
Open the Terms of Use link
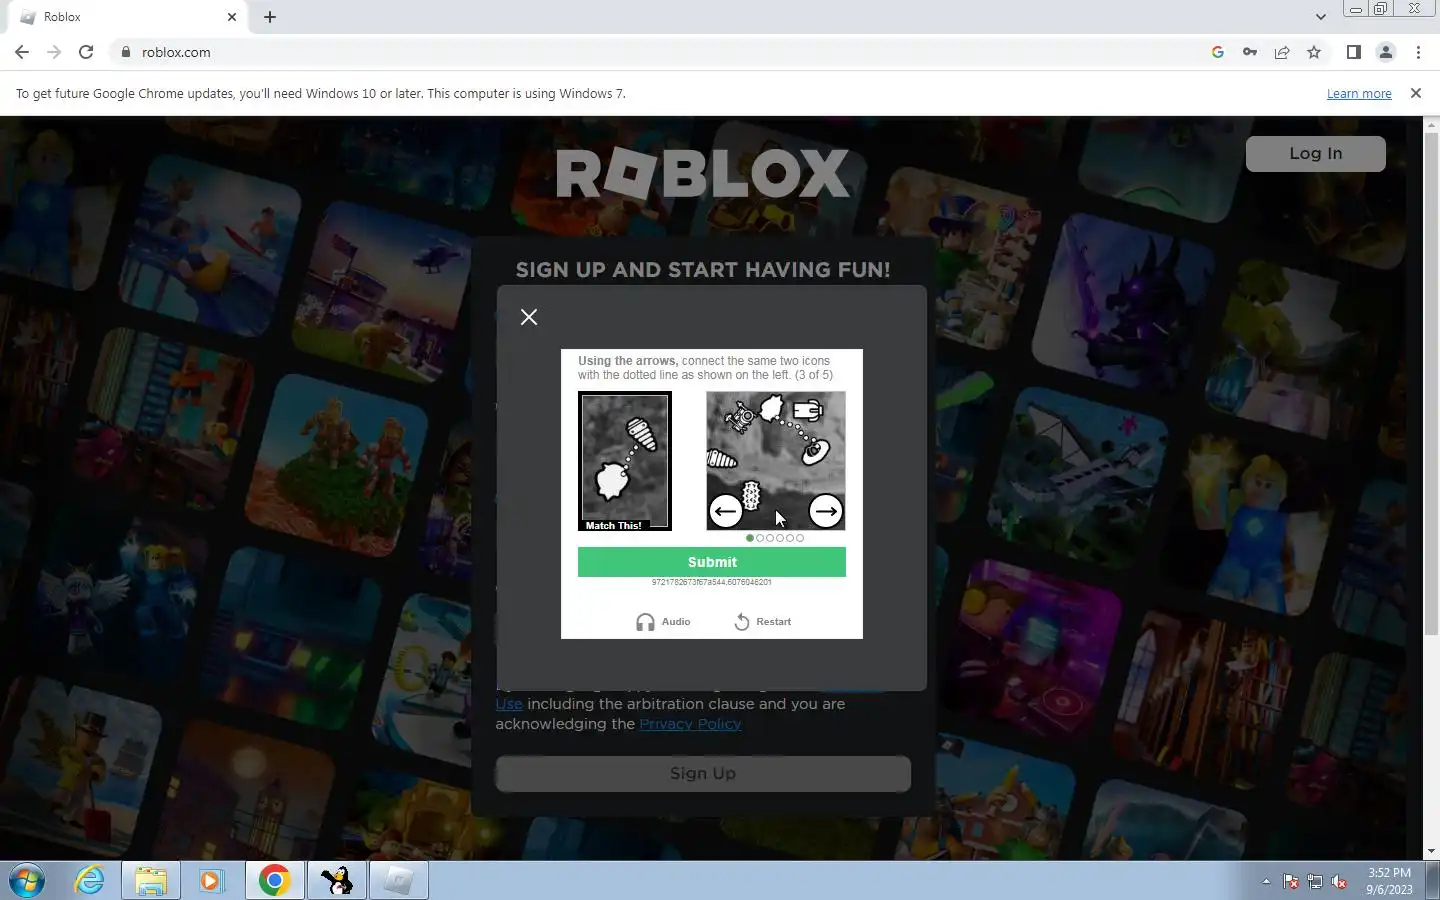coord(509,704)
